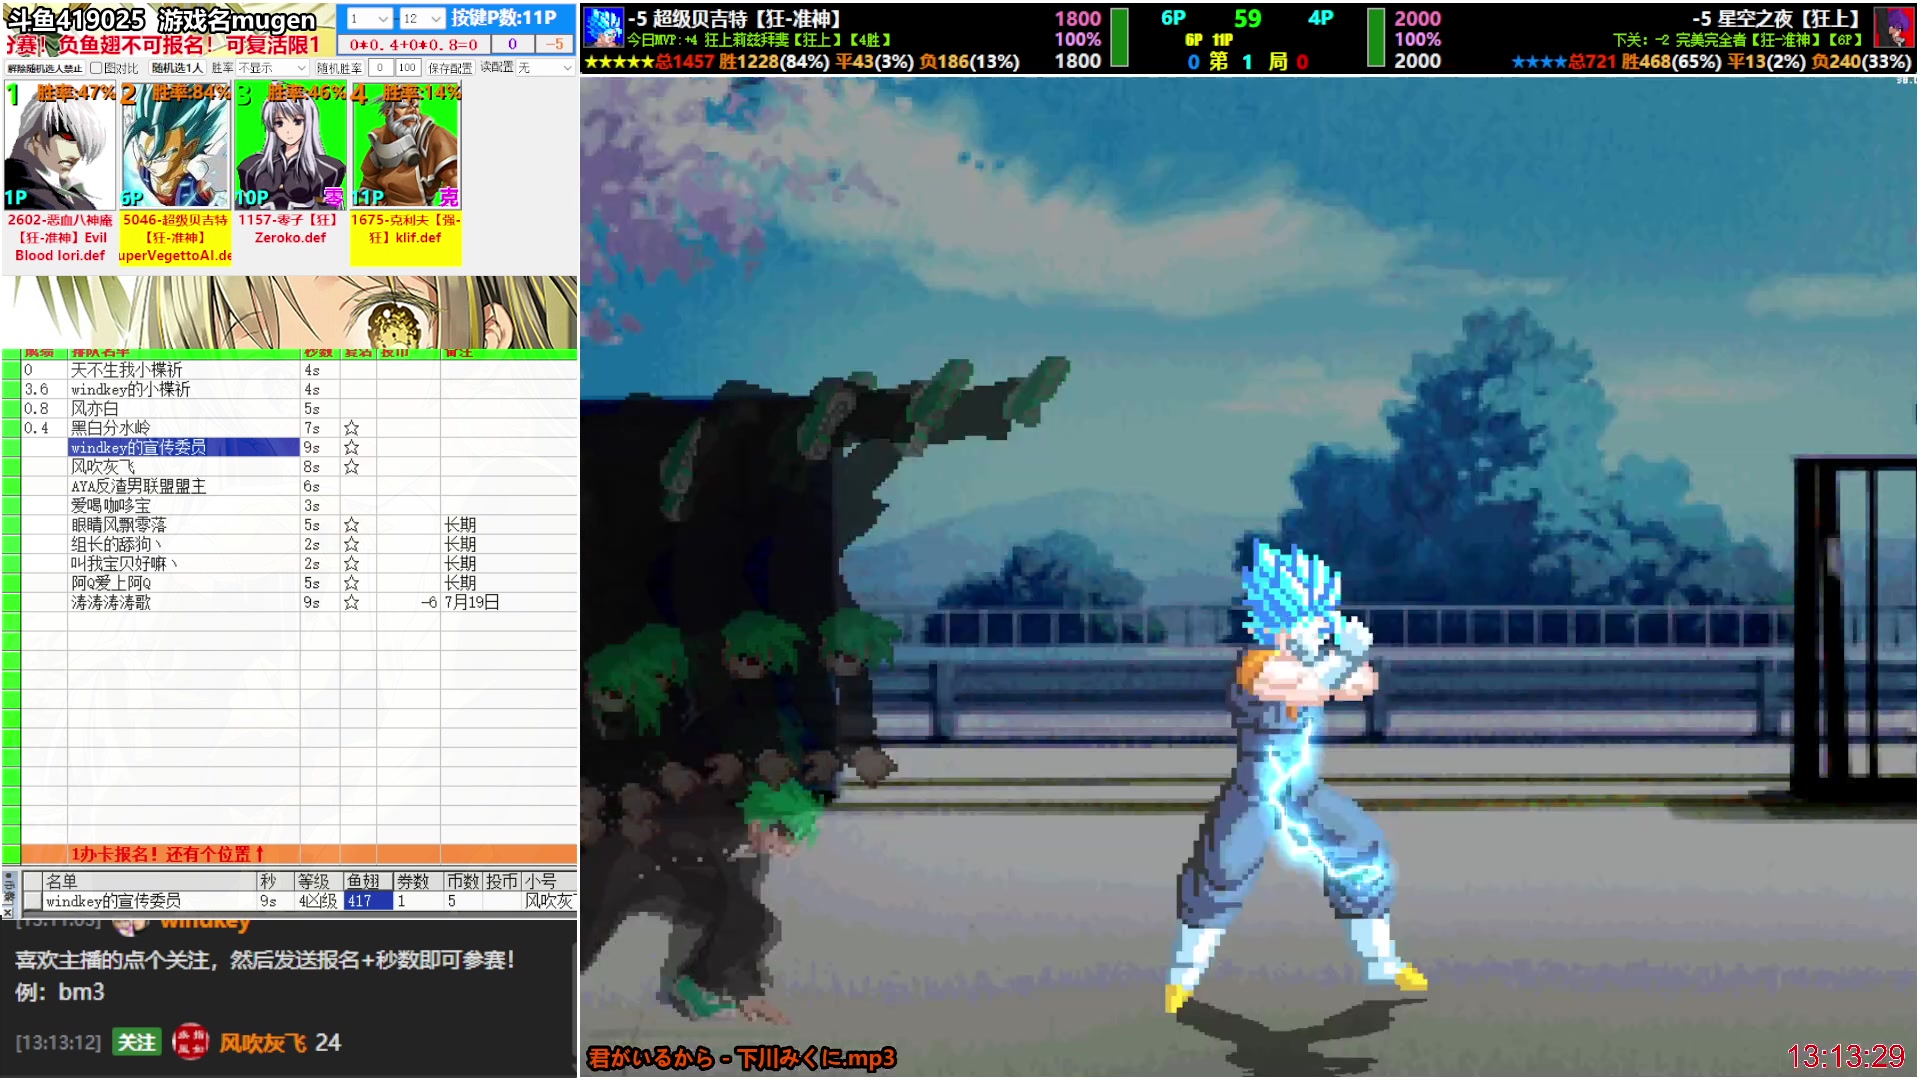The height and width of the screenshot is (1080, 1920).
Task: Select the 11P klif portrait
Action: [405, 146]
